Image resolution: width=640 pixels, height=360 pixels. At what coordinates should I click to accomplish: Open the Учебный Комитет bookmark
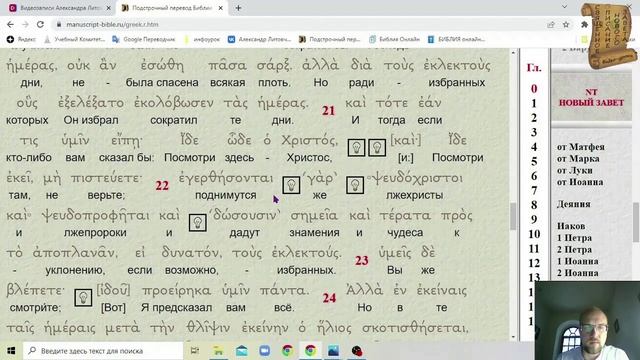(75, 39)
